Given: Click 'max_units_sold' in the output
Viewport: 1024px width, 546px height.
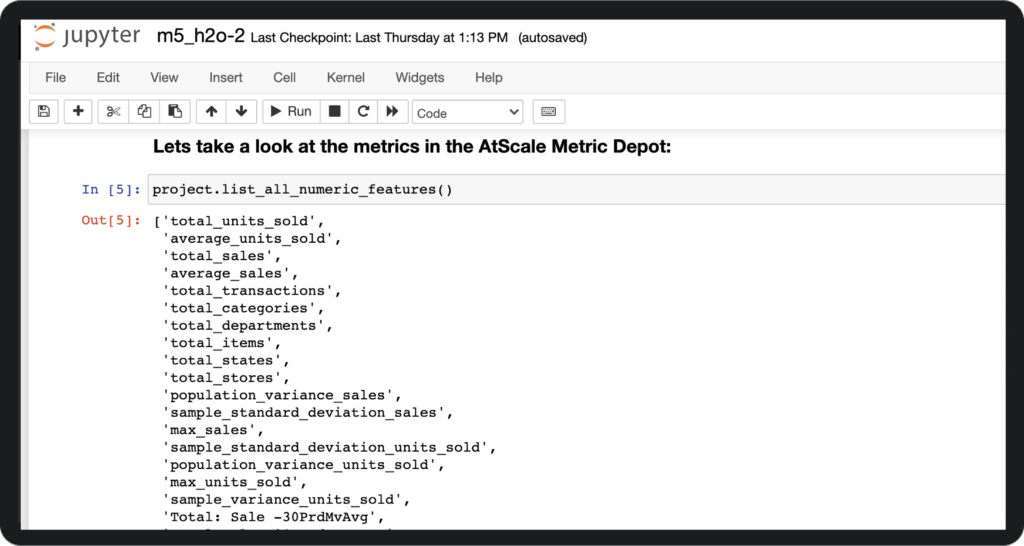Looking at the screenshot, I should 230,483.
